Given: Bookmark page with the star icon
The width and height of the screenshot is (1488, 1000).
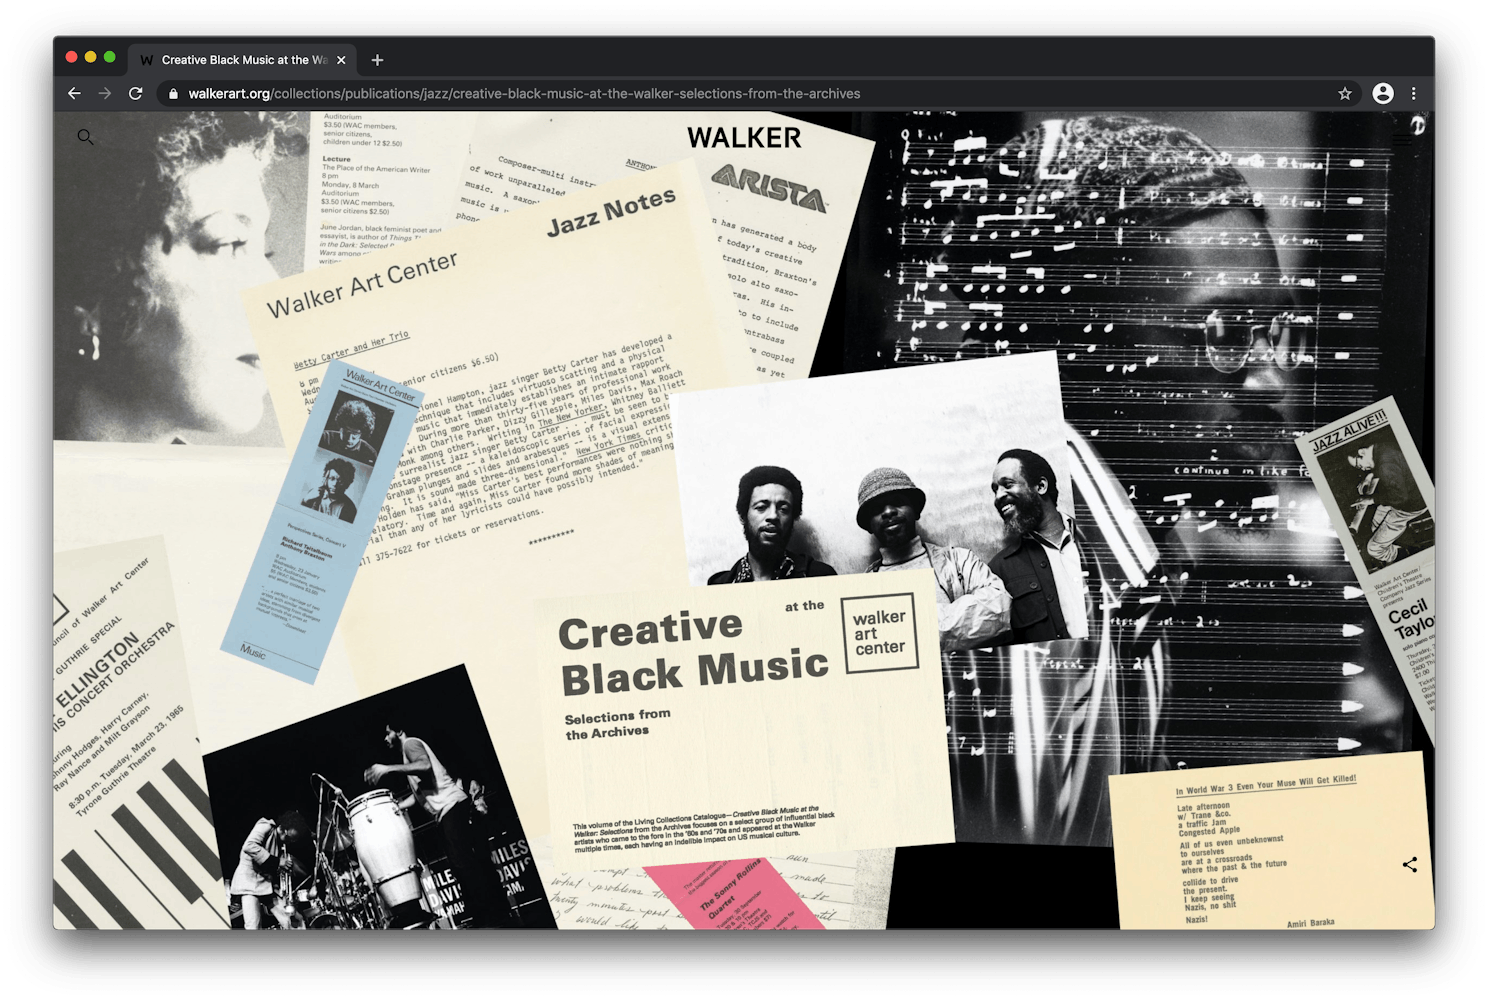Looking at the screenshot, I should coord(1345,94).
